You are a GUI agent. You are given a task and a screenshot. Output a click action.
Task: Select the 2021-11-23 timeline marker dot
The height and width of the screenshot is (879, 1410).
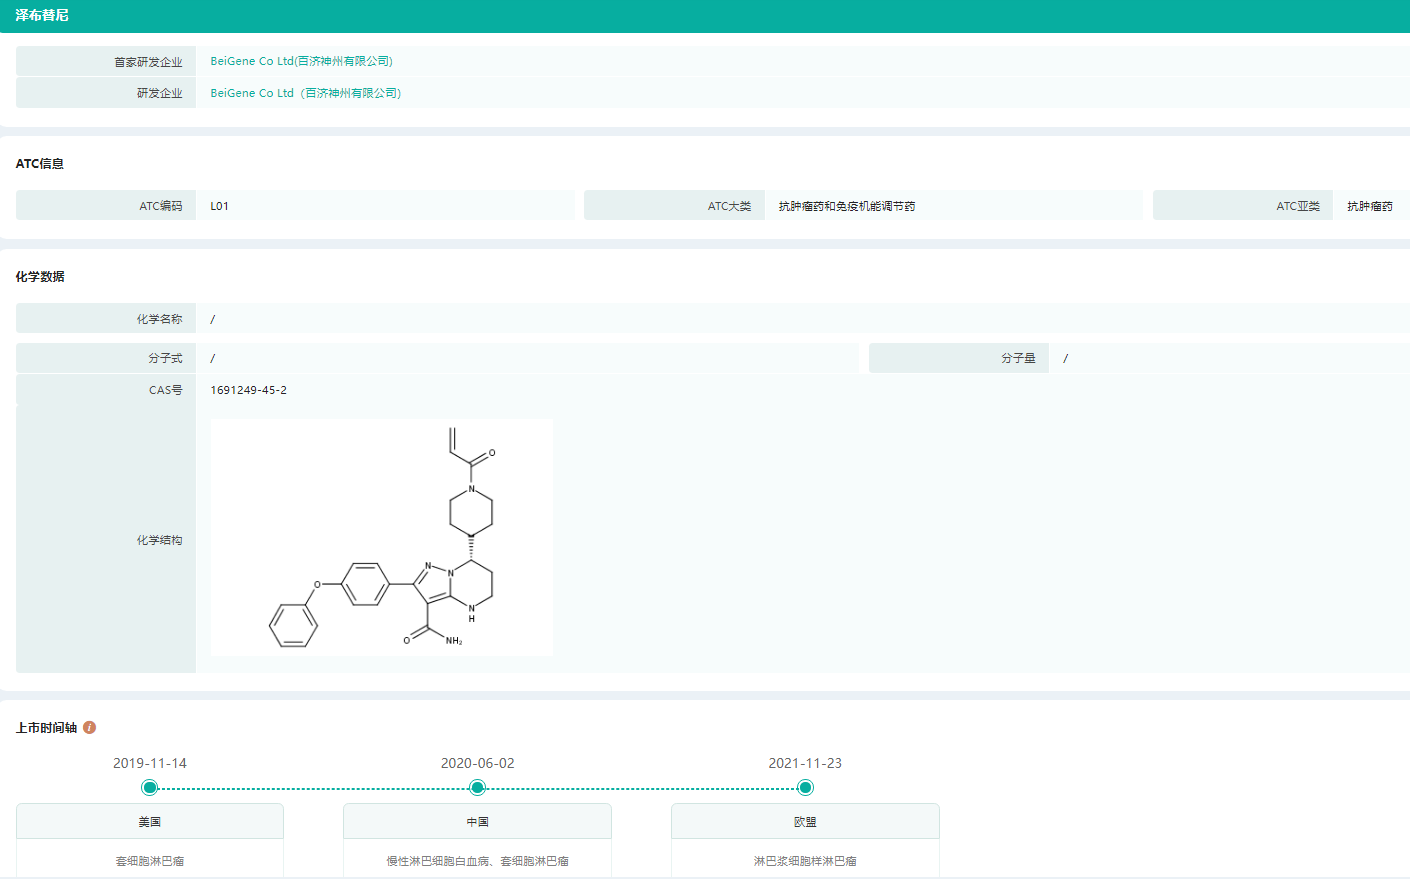805,788
